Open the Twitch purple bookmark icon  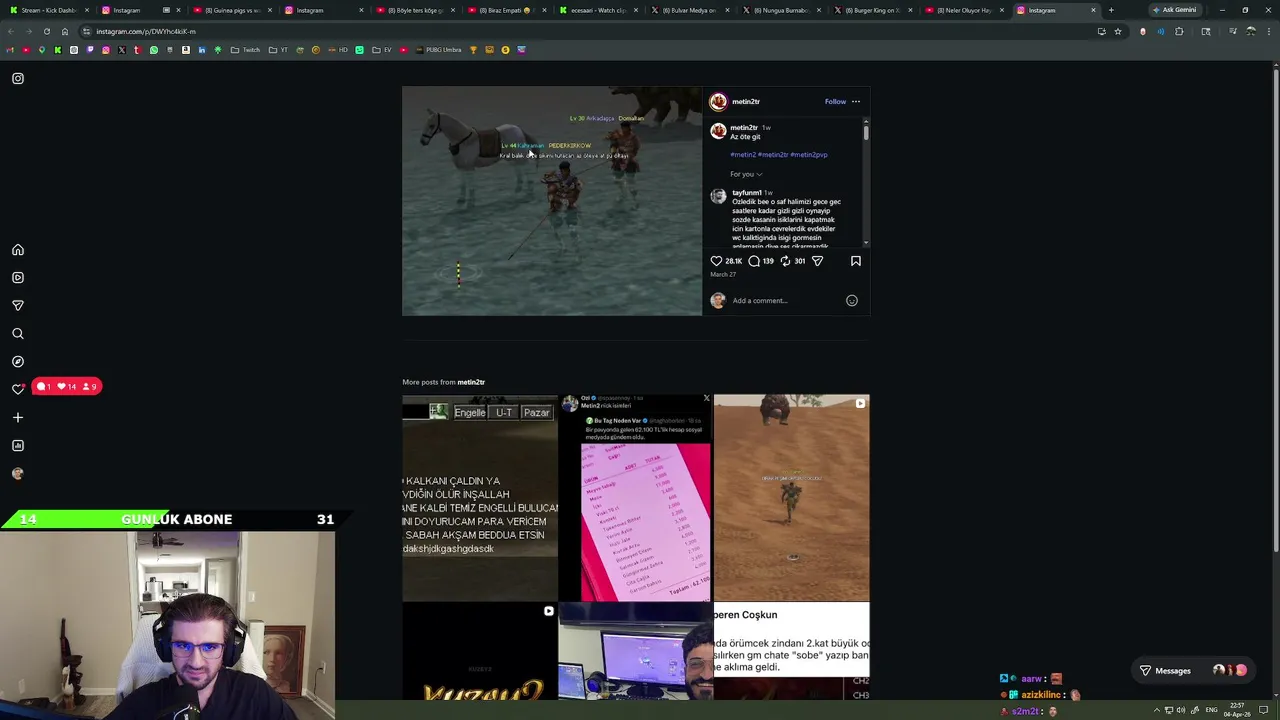pos(89,50)
